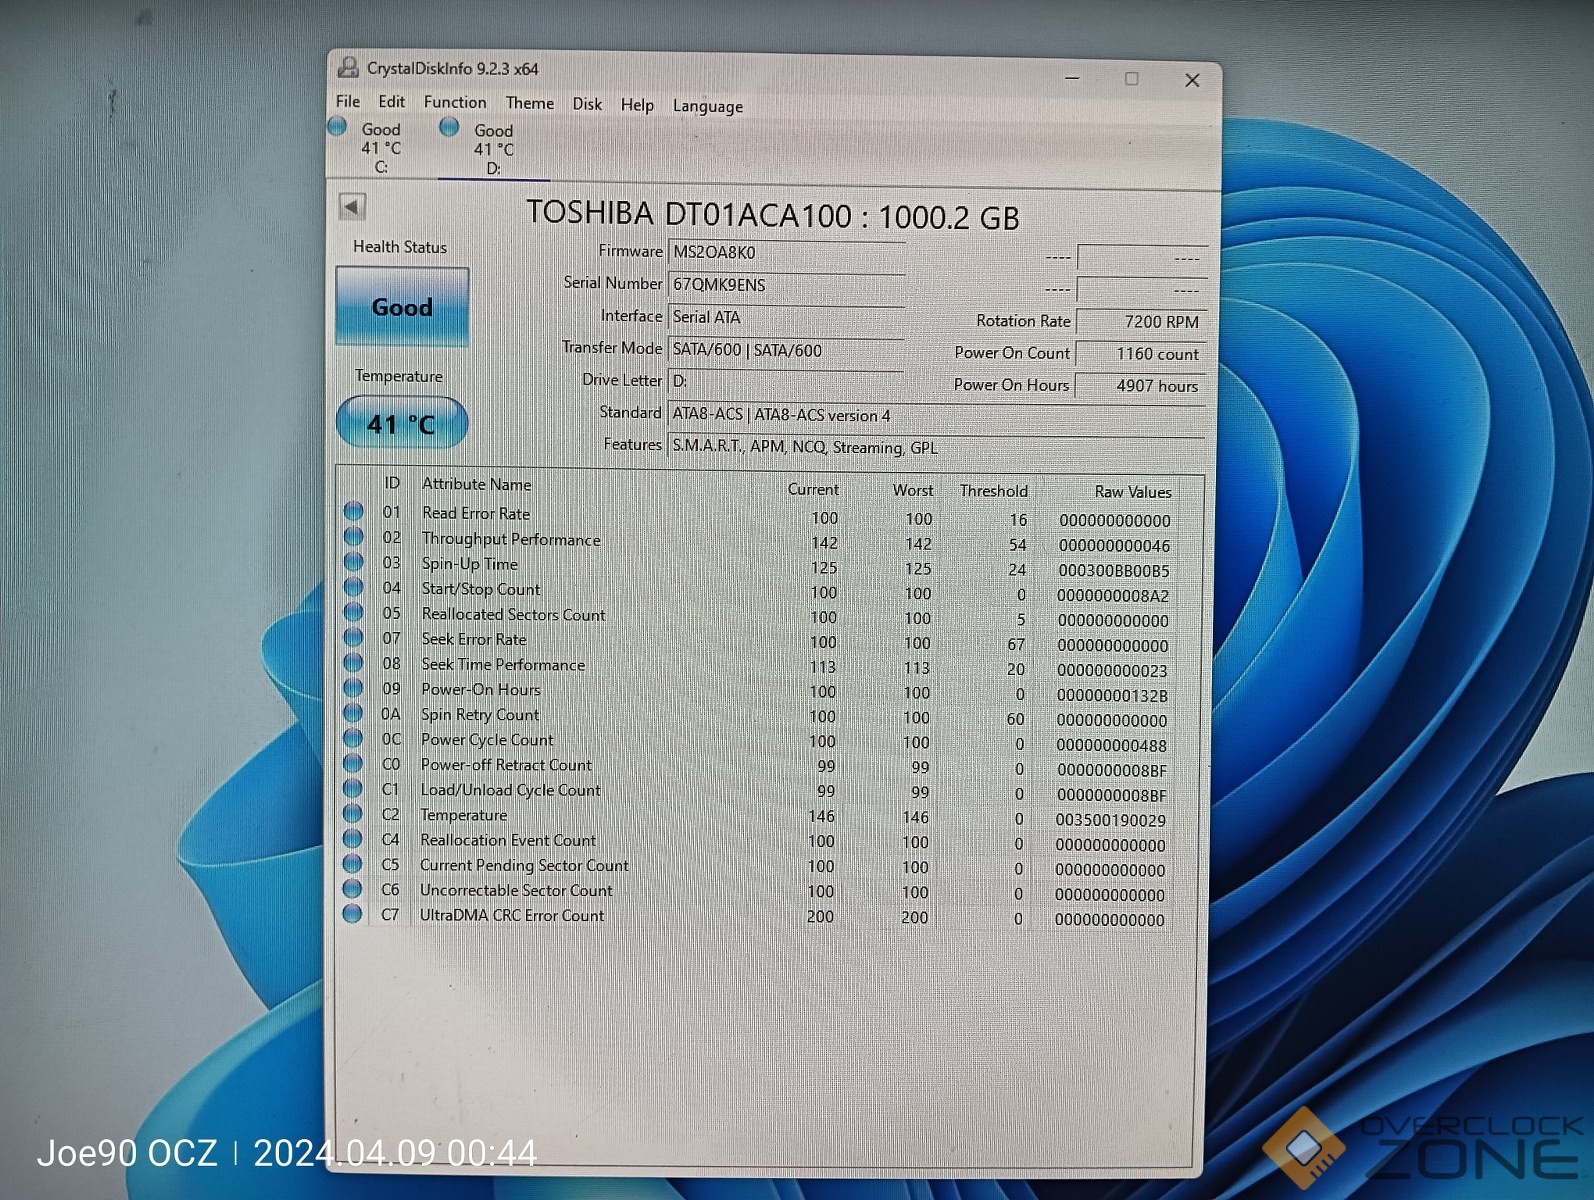This screenshot has height=1200, width=1594.
Task: Click the Power-off Retract Count status orb
Action: point(353,763)
